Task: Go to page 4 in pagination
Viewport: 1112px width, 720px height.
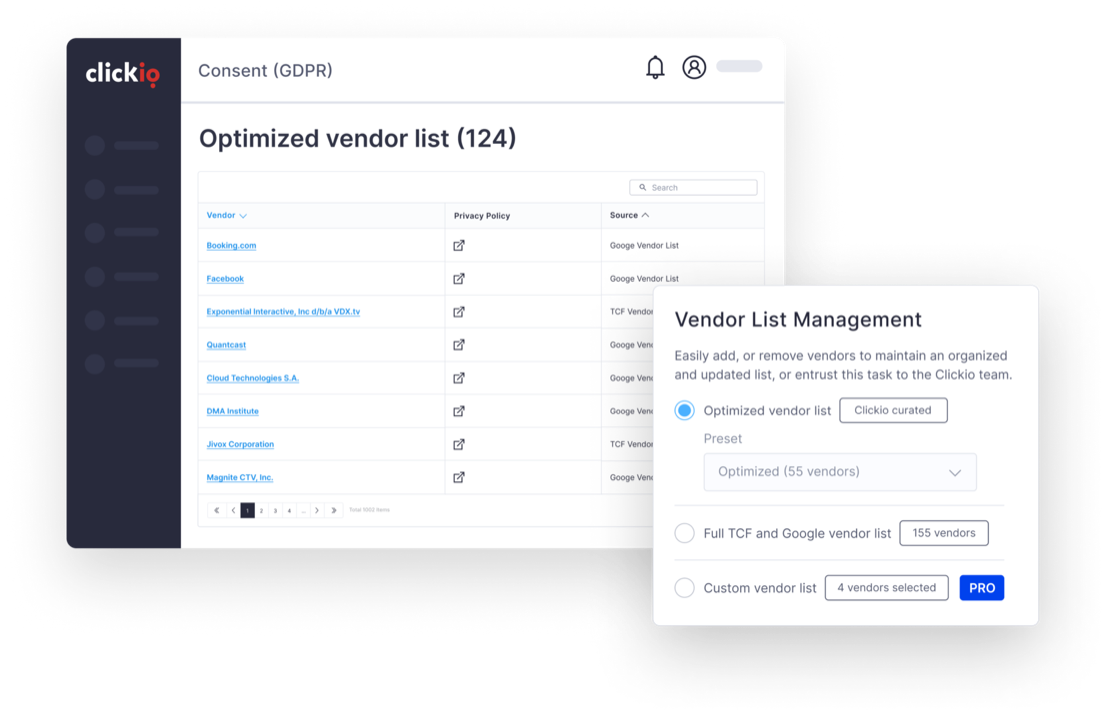Action: (x=289, y=510)
